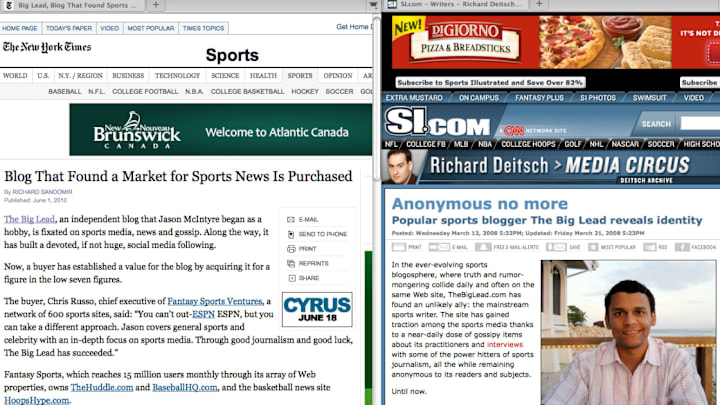Click the Print printer icon in NYT tools
The width and height of the screenshot is (720, 405).
[x=291, y=249]
